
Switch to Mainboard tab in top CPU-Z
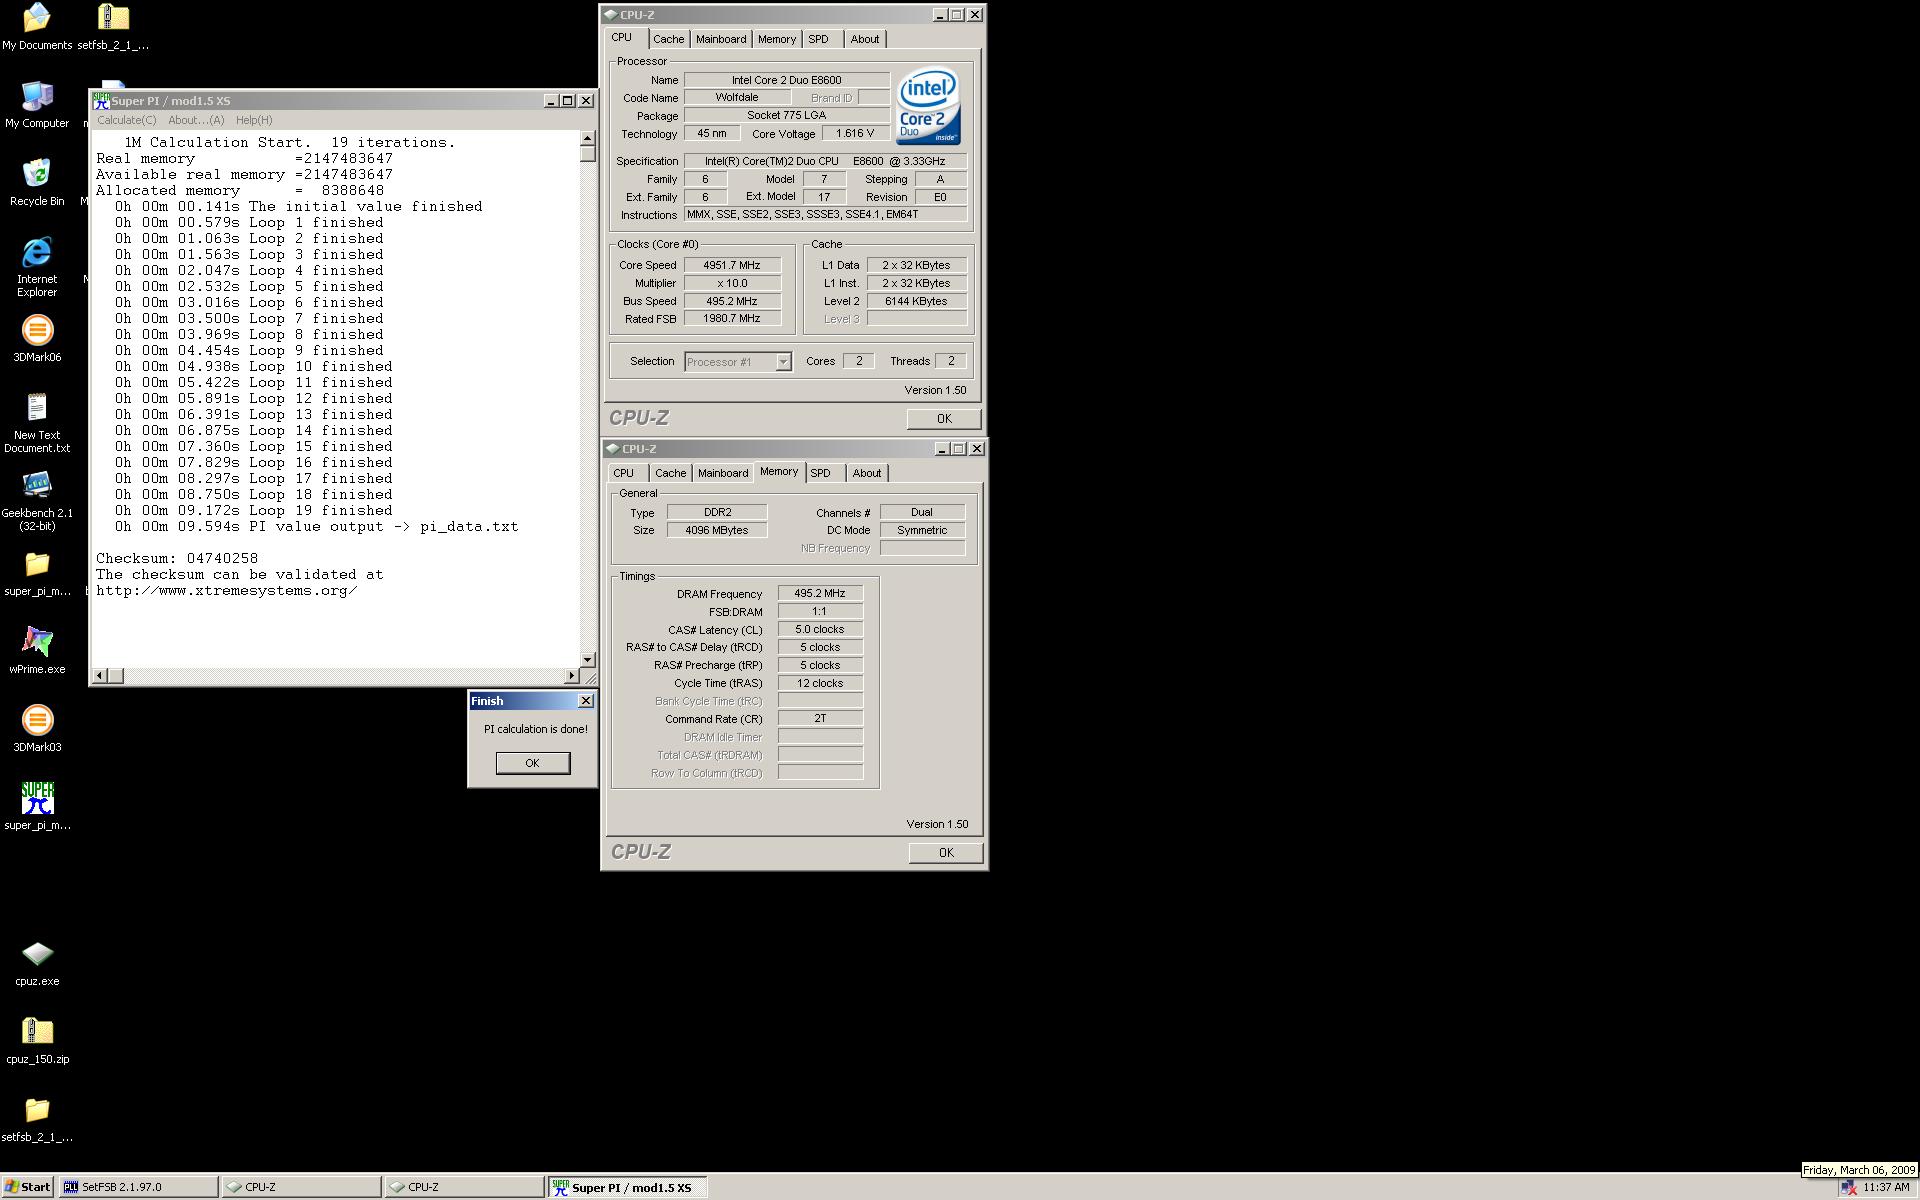(721, 39)
